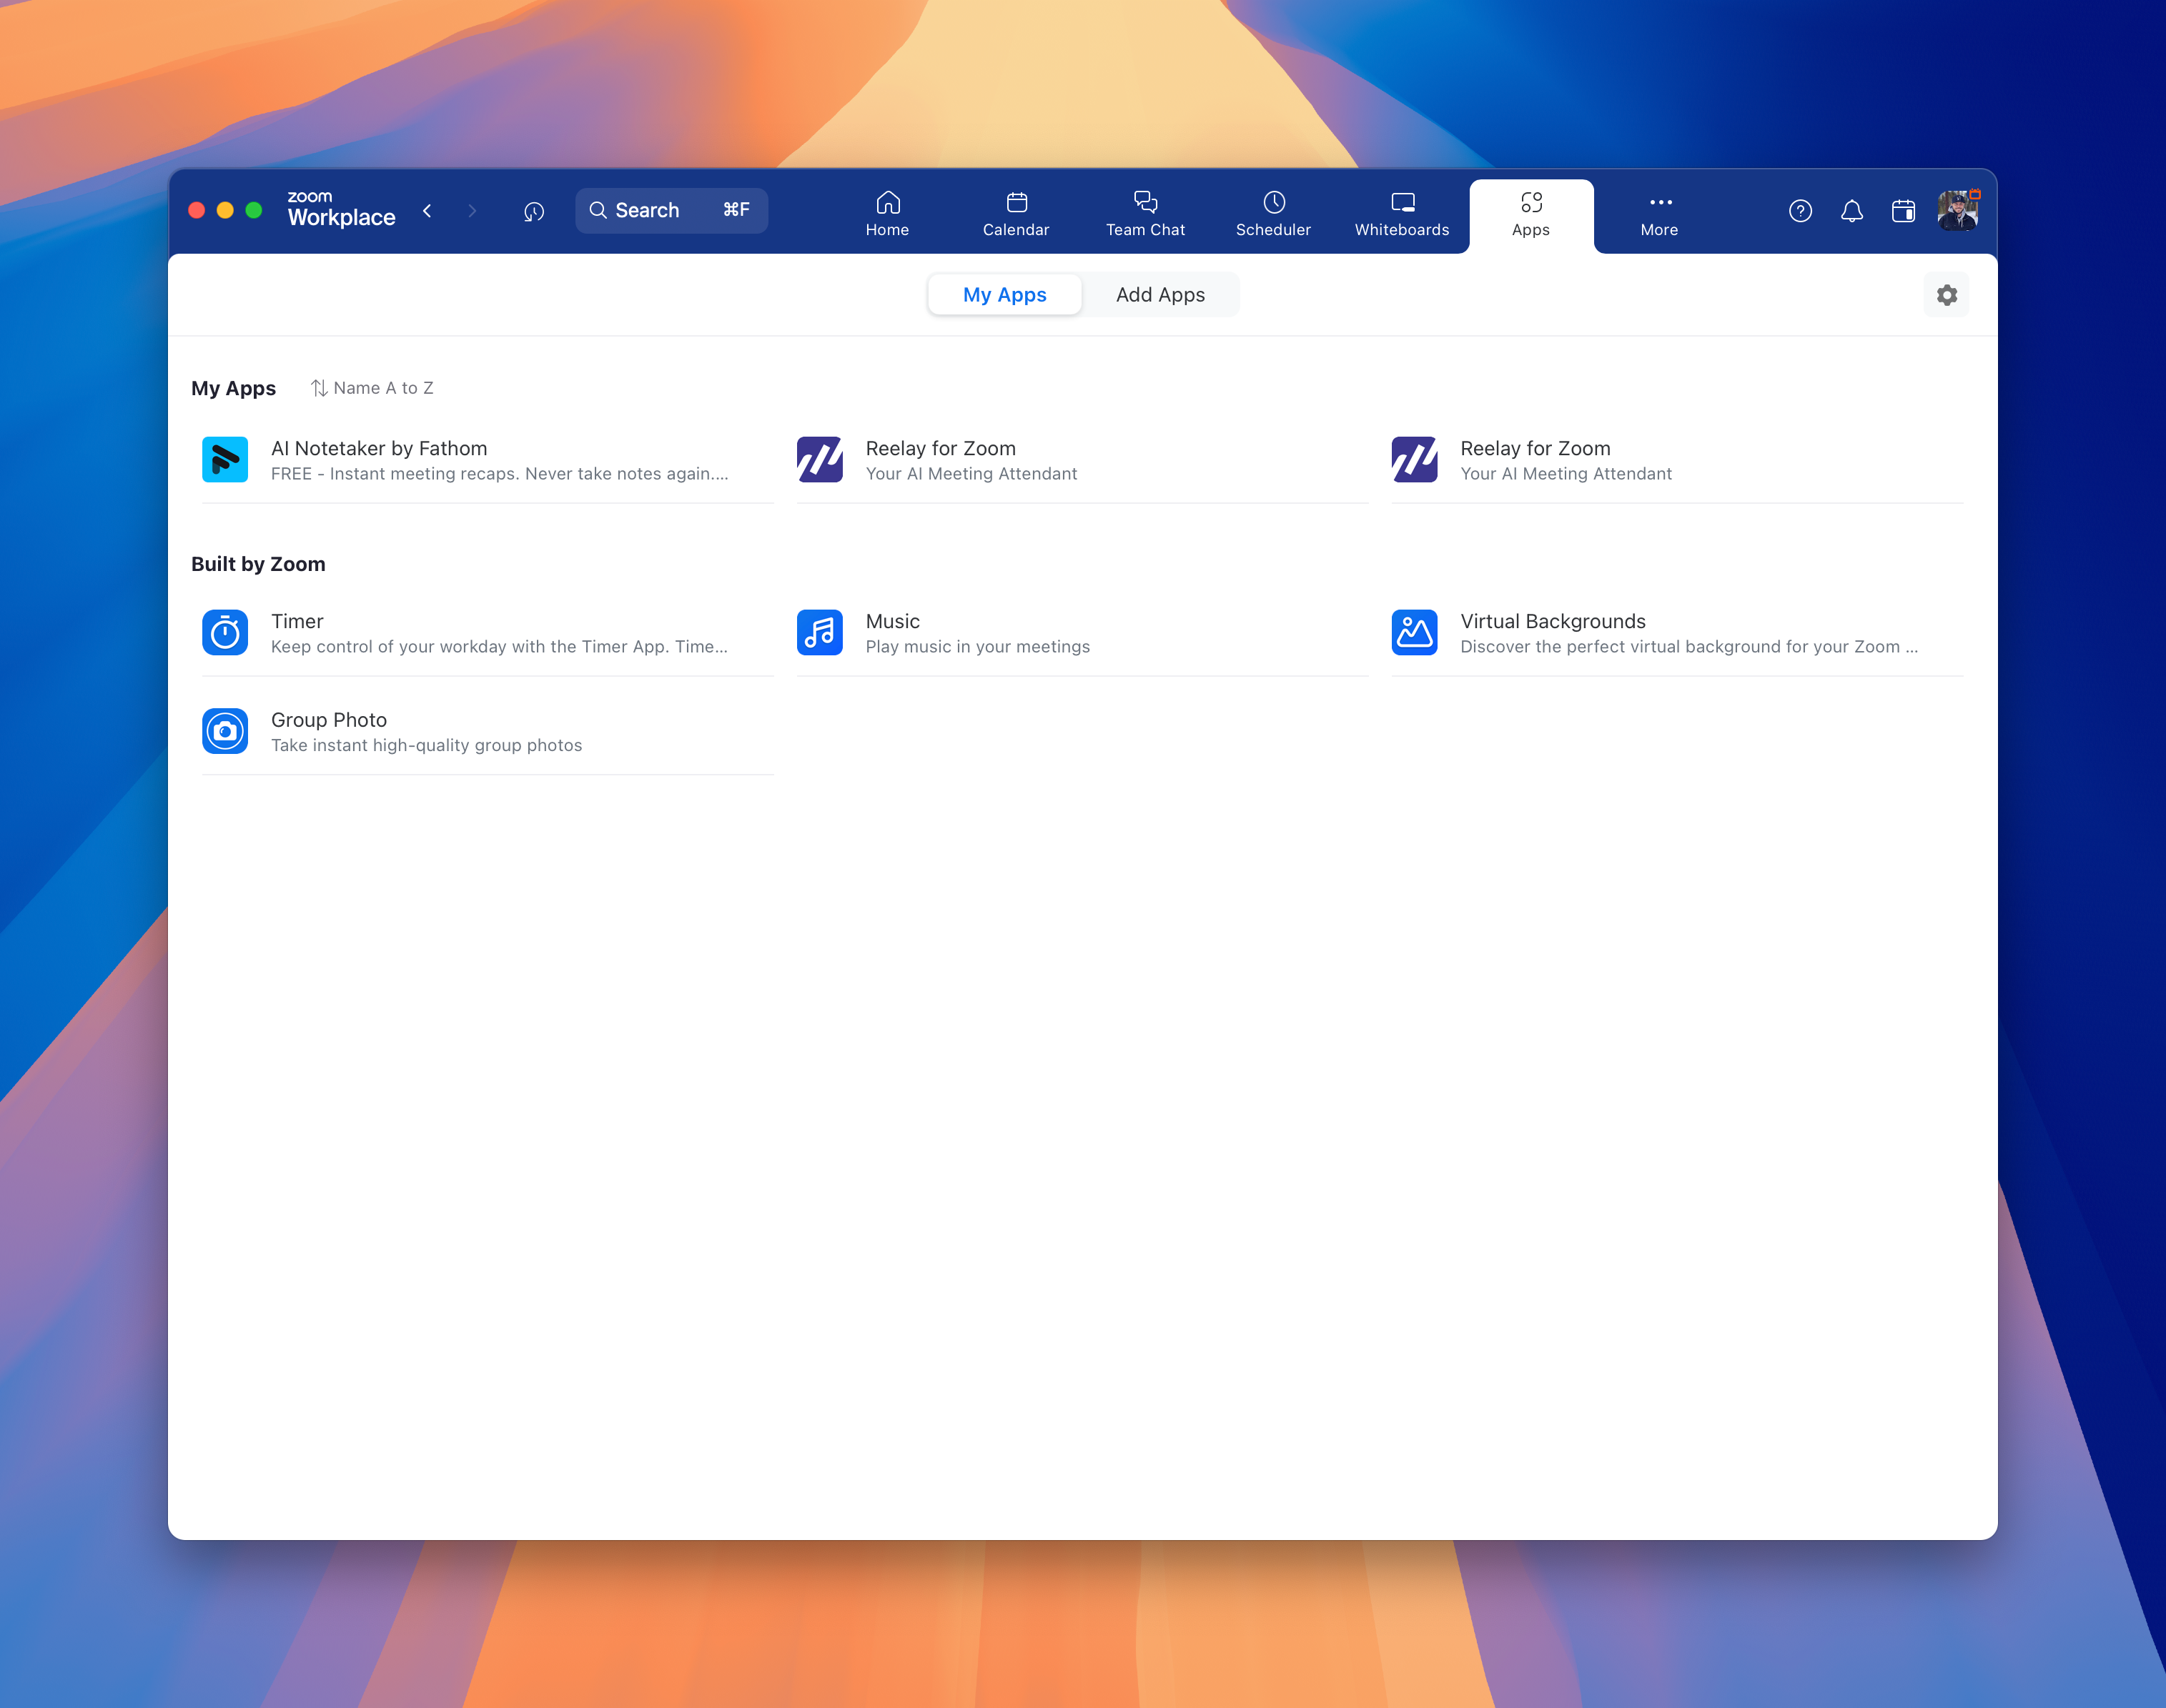This screenshot has height=1708, width=2166.
Task: Open the help question mark icon
Action: (x=1800, y=211)
